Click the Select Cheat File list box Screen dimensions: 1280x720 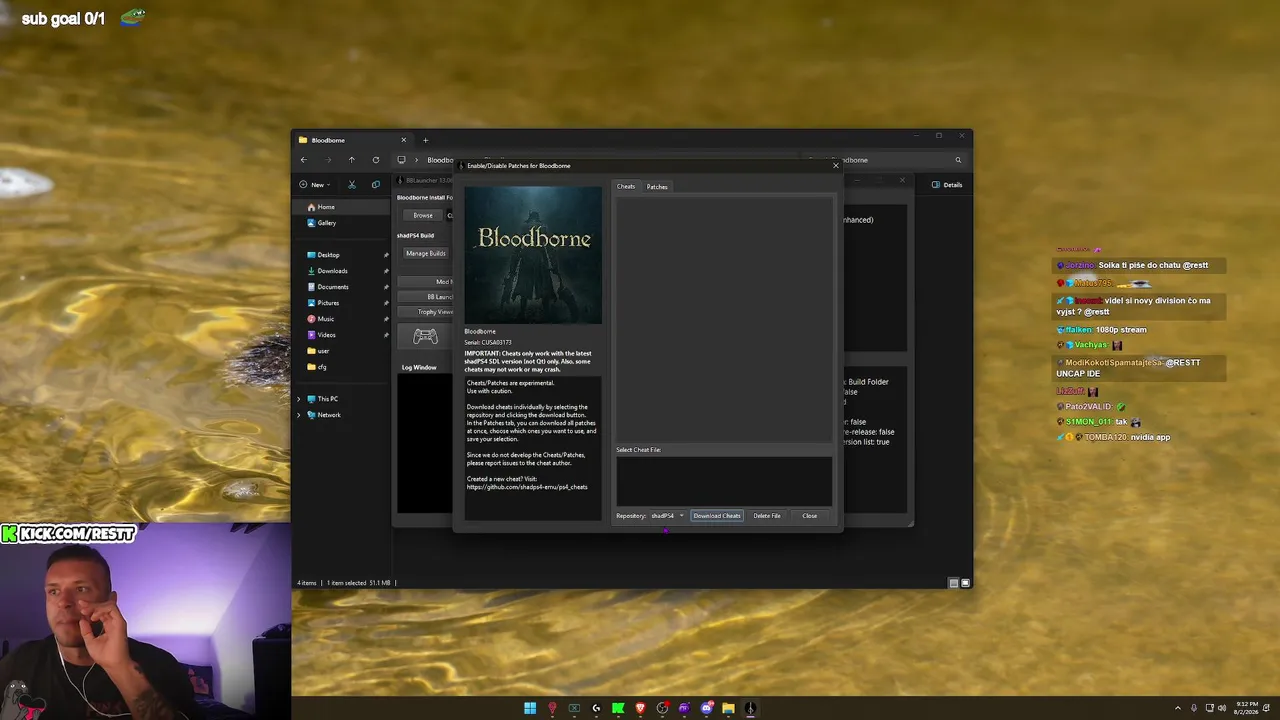coord(724,482)
